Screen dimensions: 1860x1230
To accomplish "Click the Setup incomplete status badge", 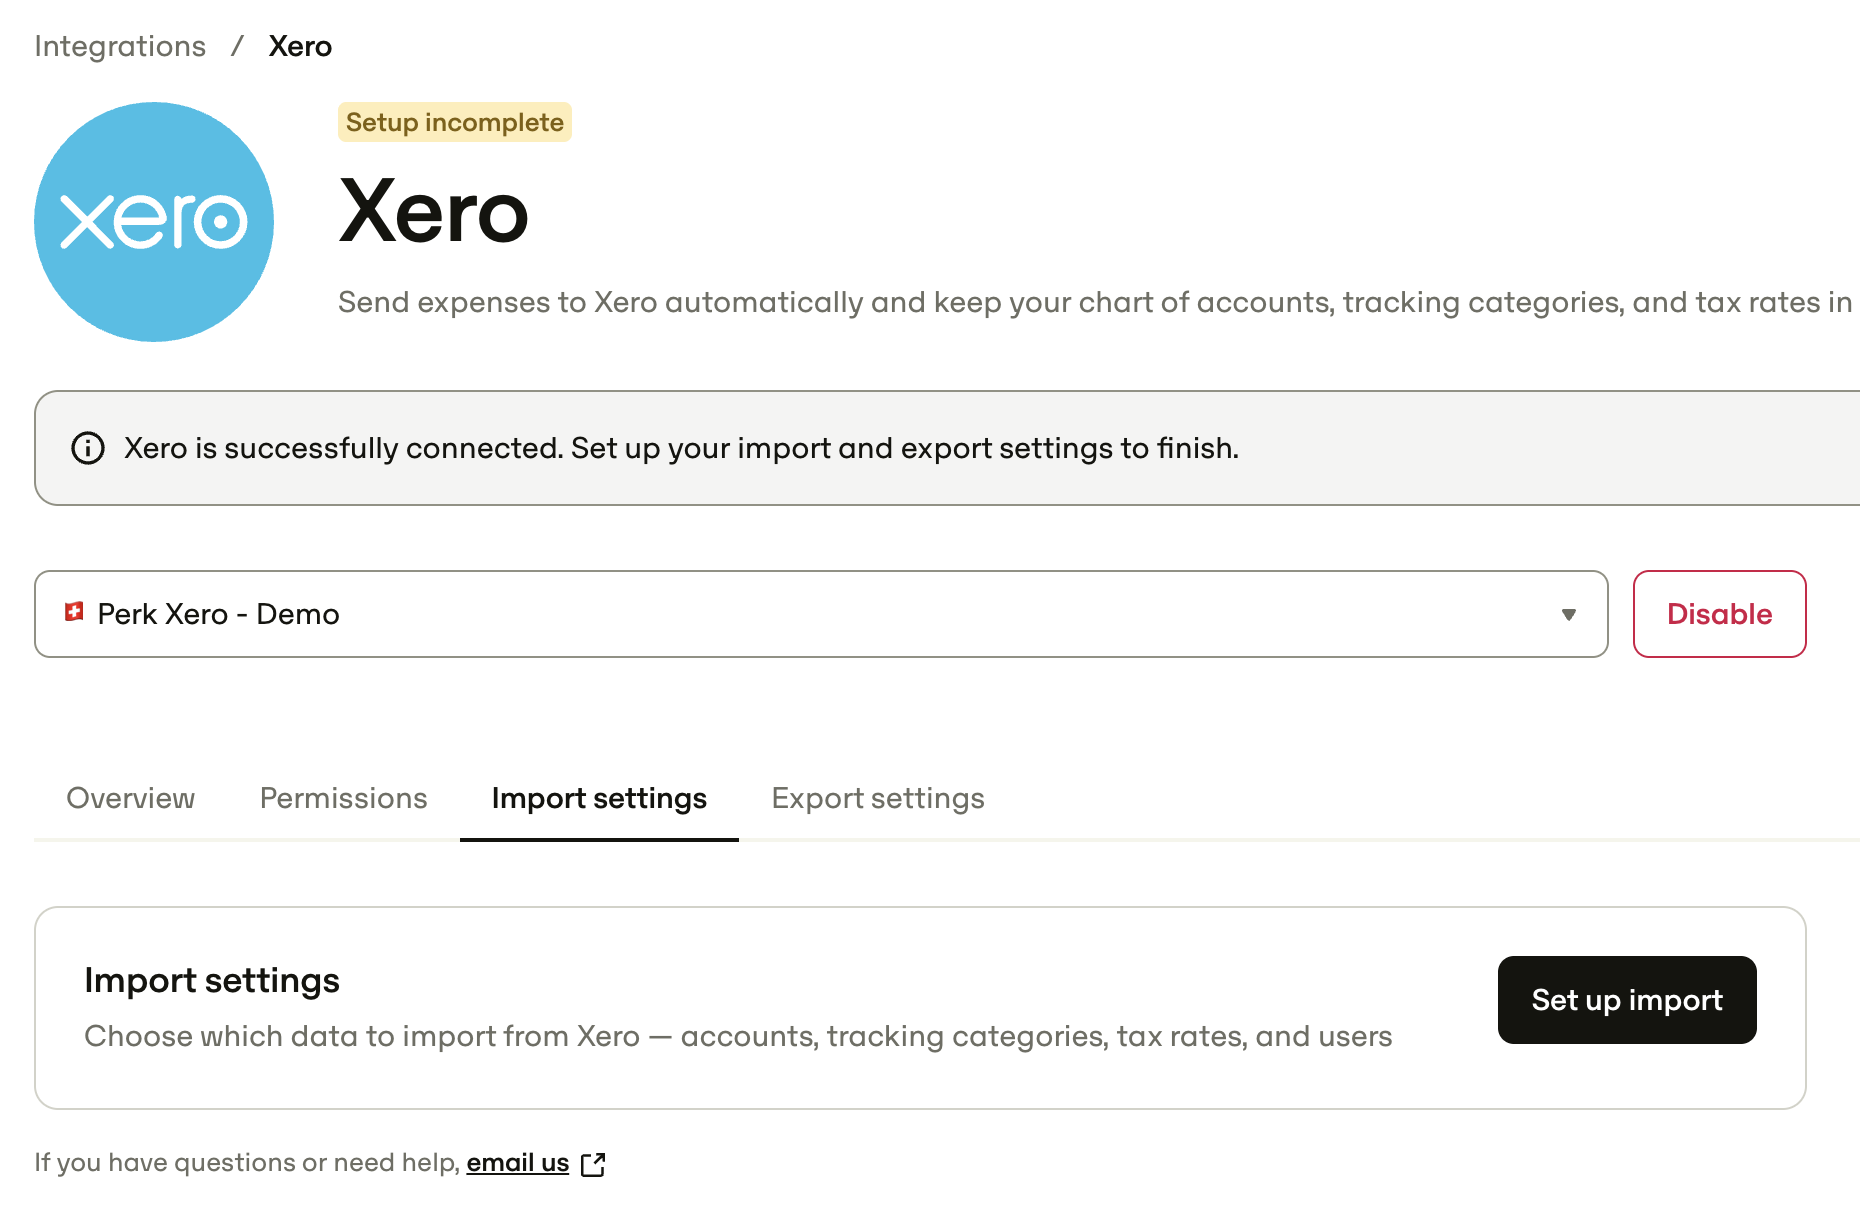I will point(455,122).
